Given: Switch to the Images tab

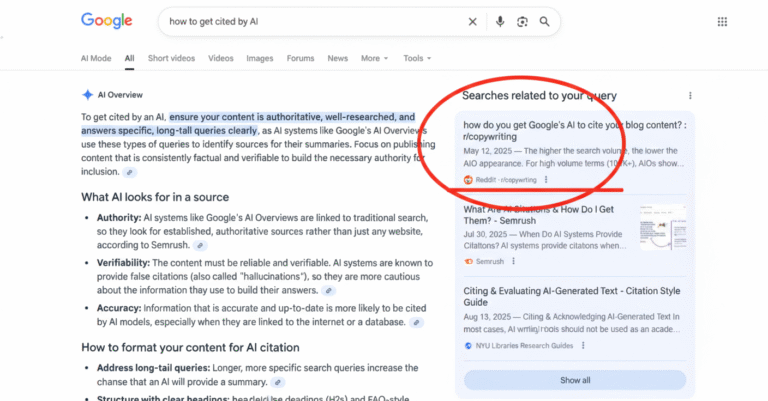Looking at the screenshot, I should [260, 58].
